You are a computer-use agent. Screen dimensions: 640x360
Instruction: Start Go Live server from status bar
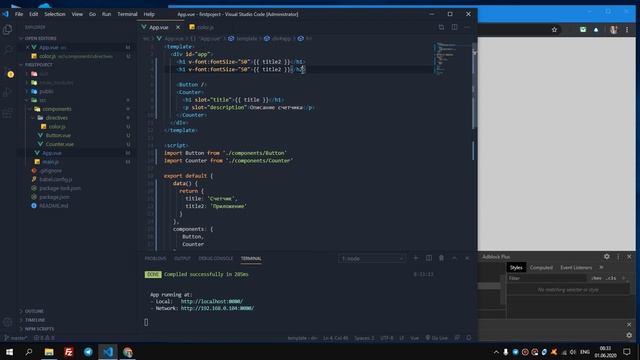[x=436, y=338]
